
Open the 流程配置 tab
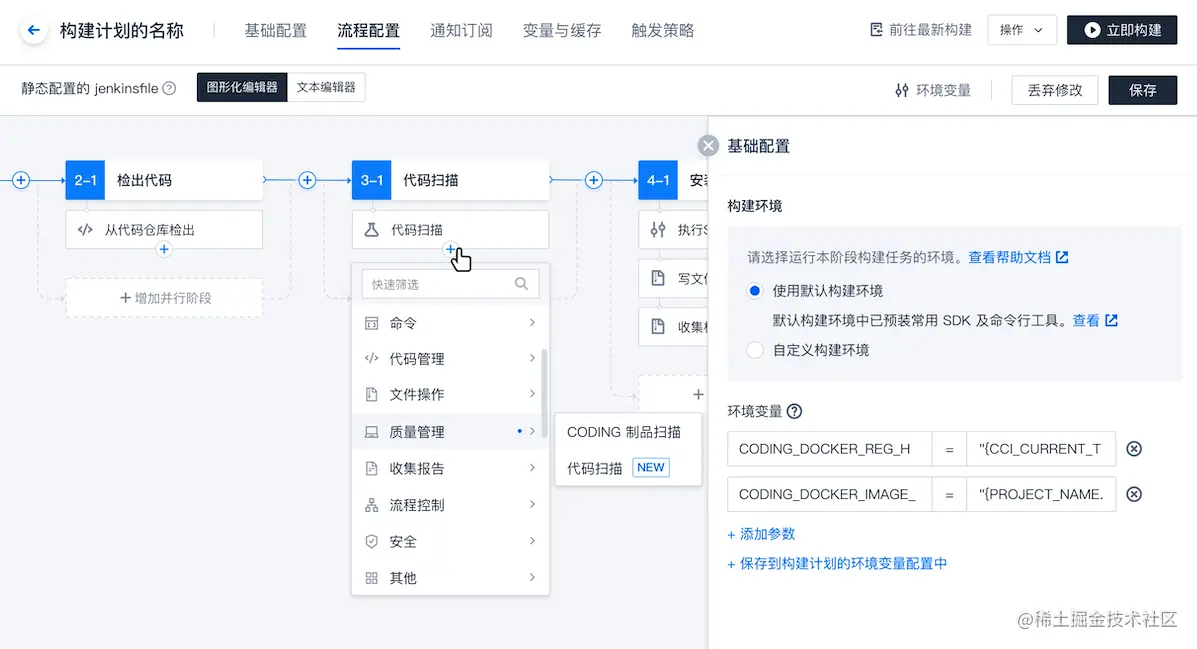(369, 31)
